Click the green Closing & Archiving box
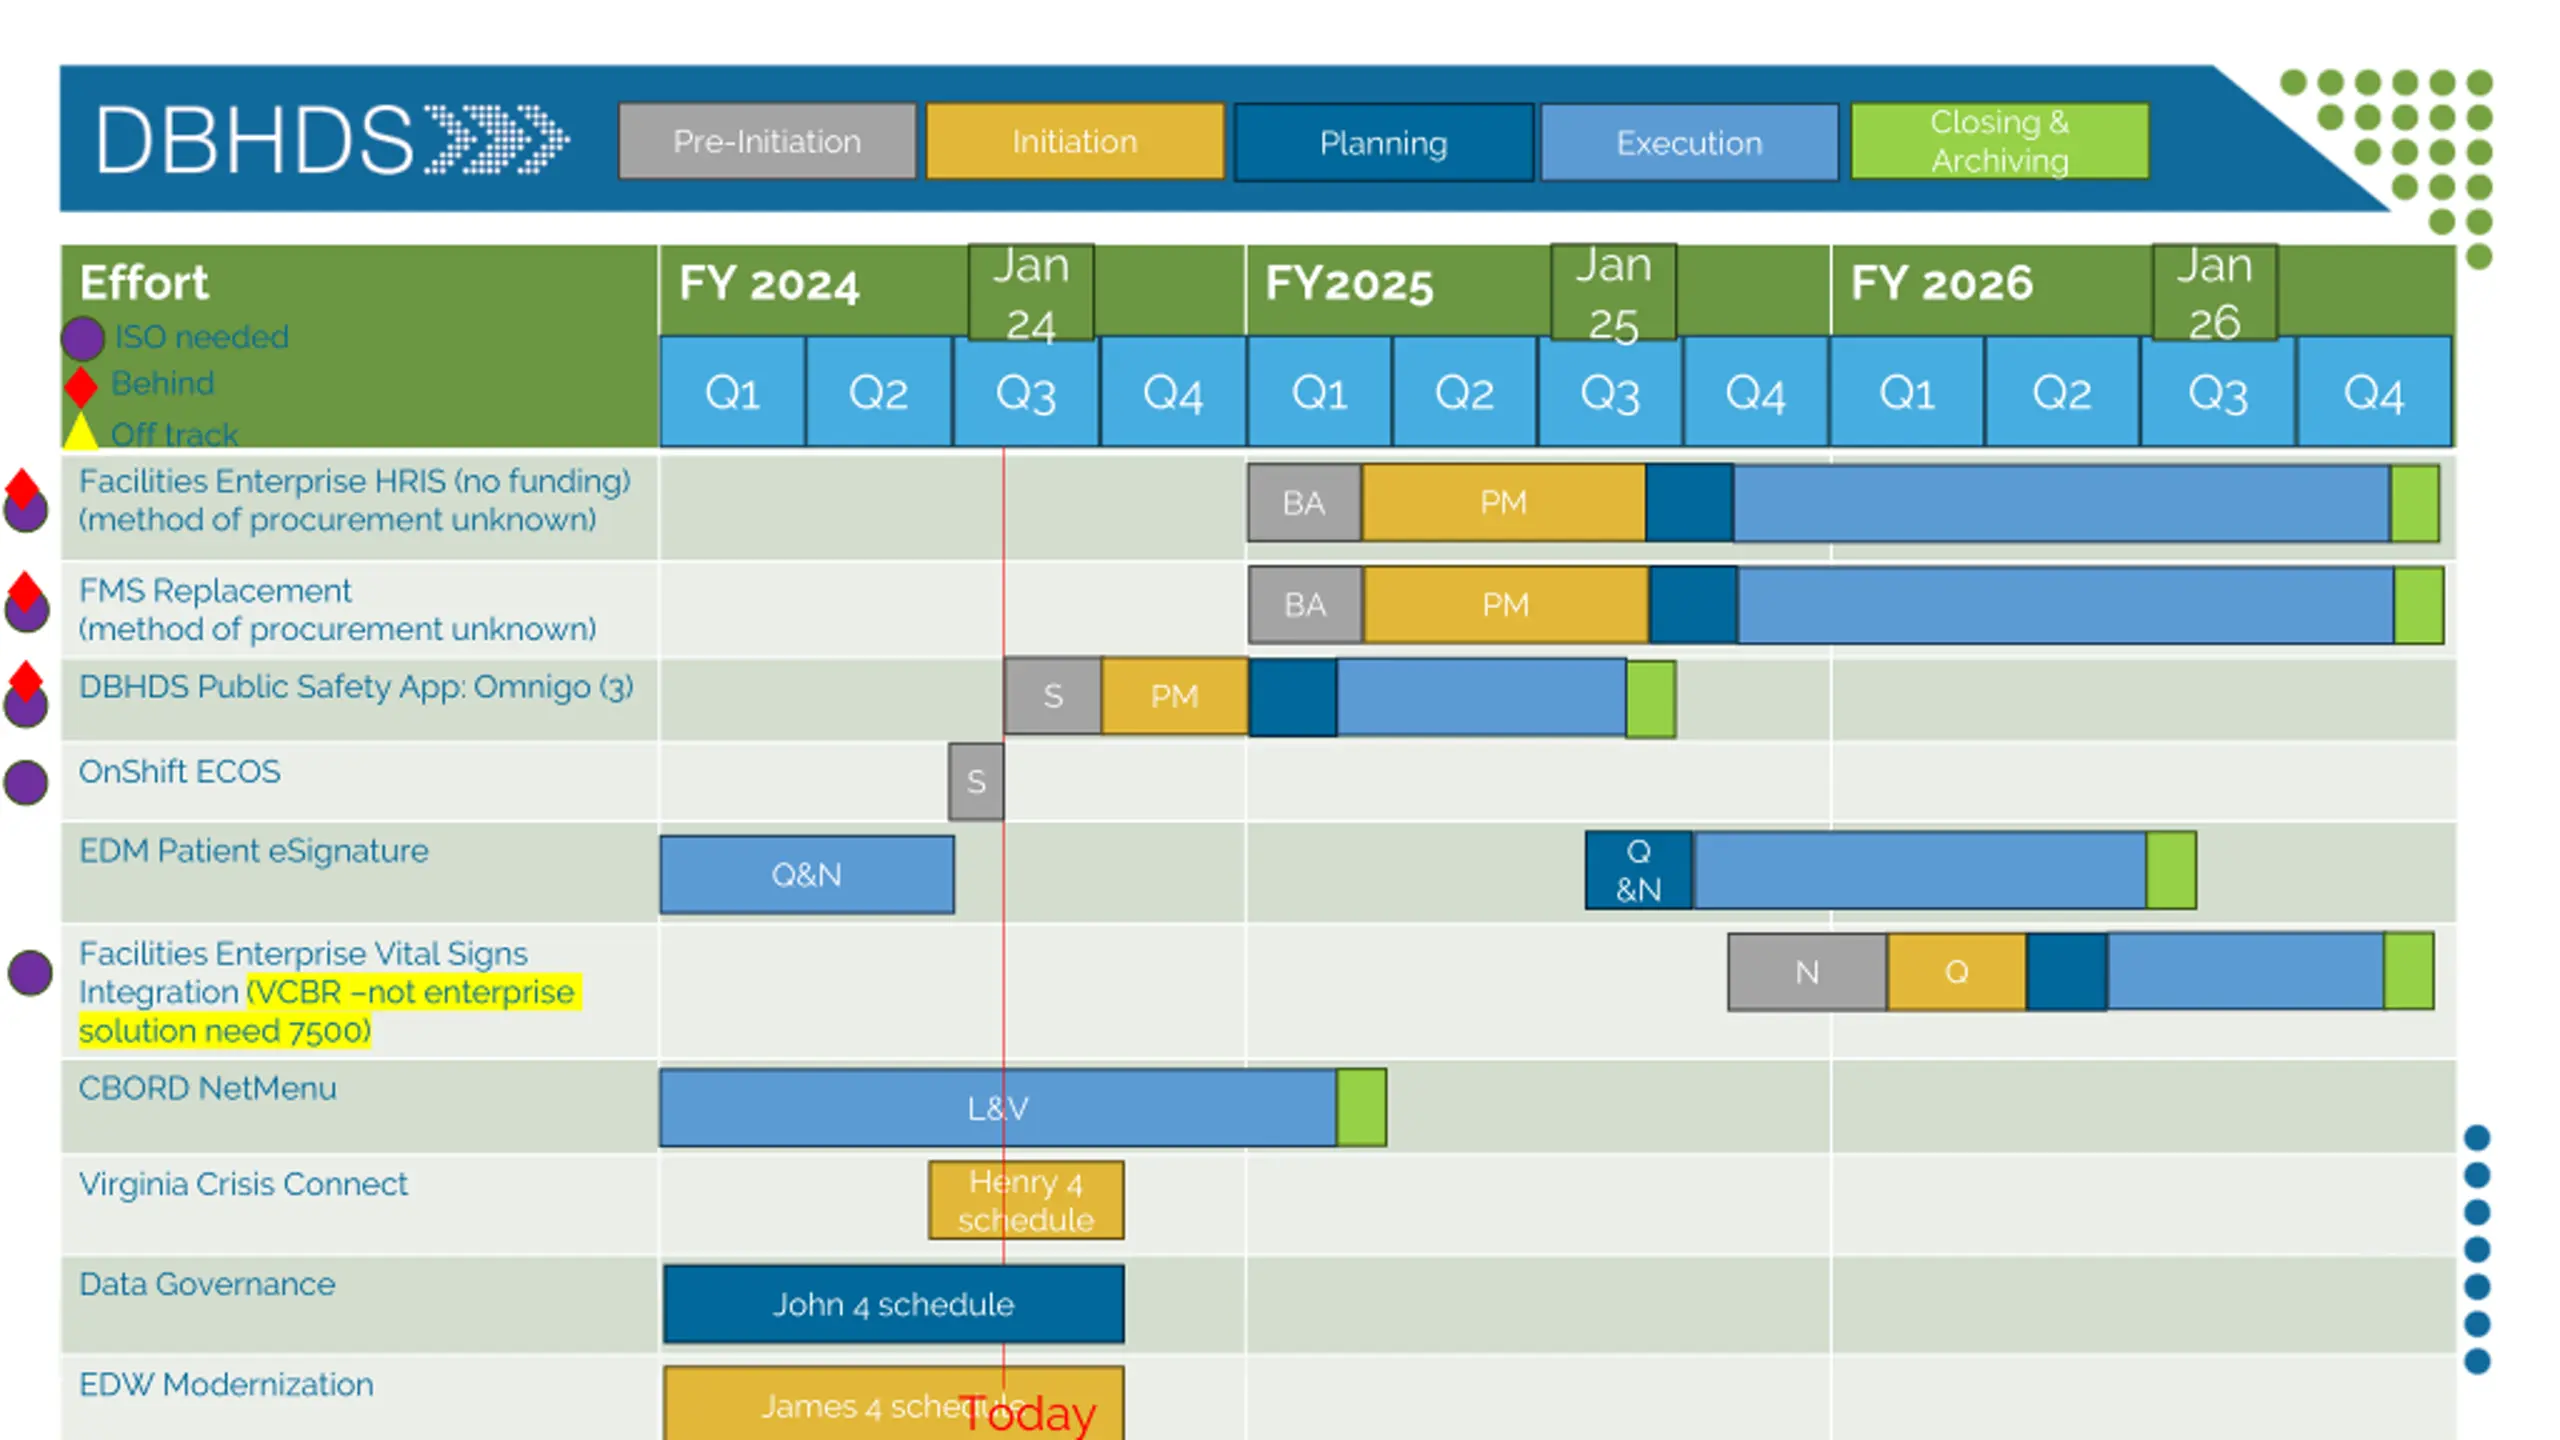This screenshot has height=1440, width=2560. coord(1999,141)
